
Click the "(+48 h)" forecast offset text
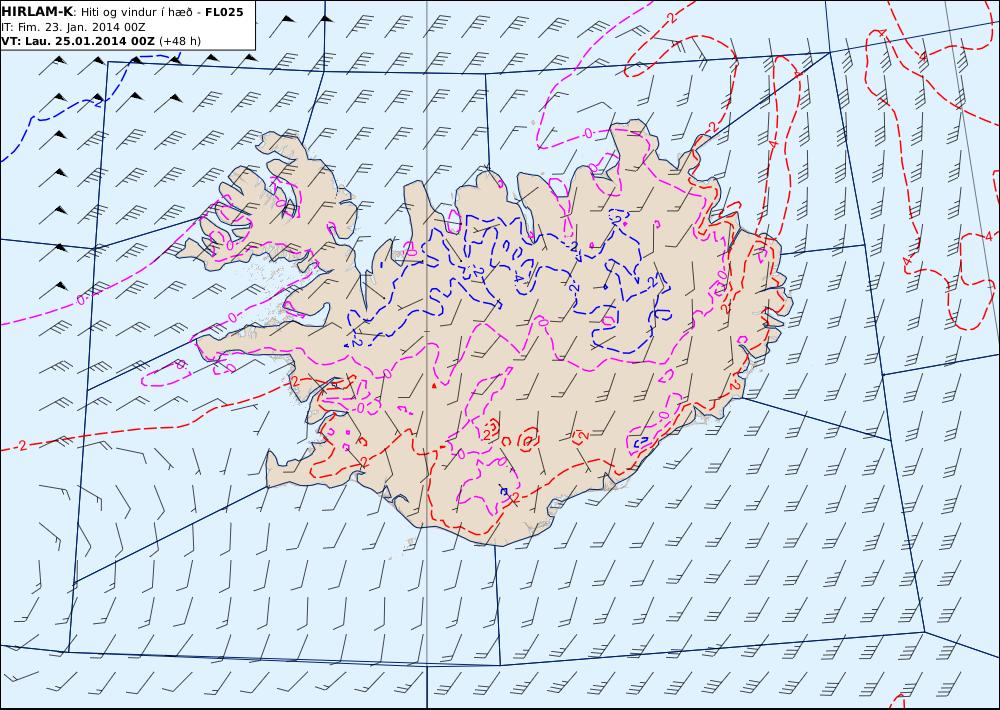point(180,41)
